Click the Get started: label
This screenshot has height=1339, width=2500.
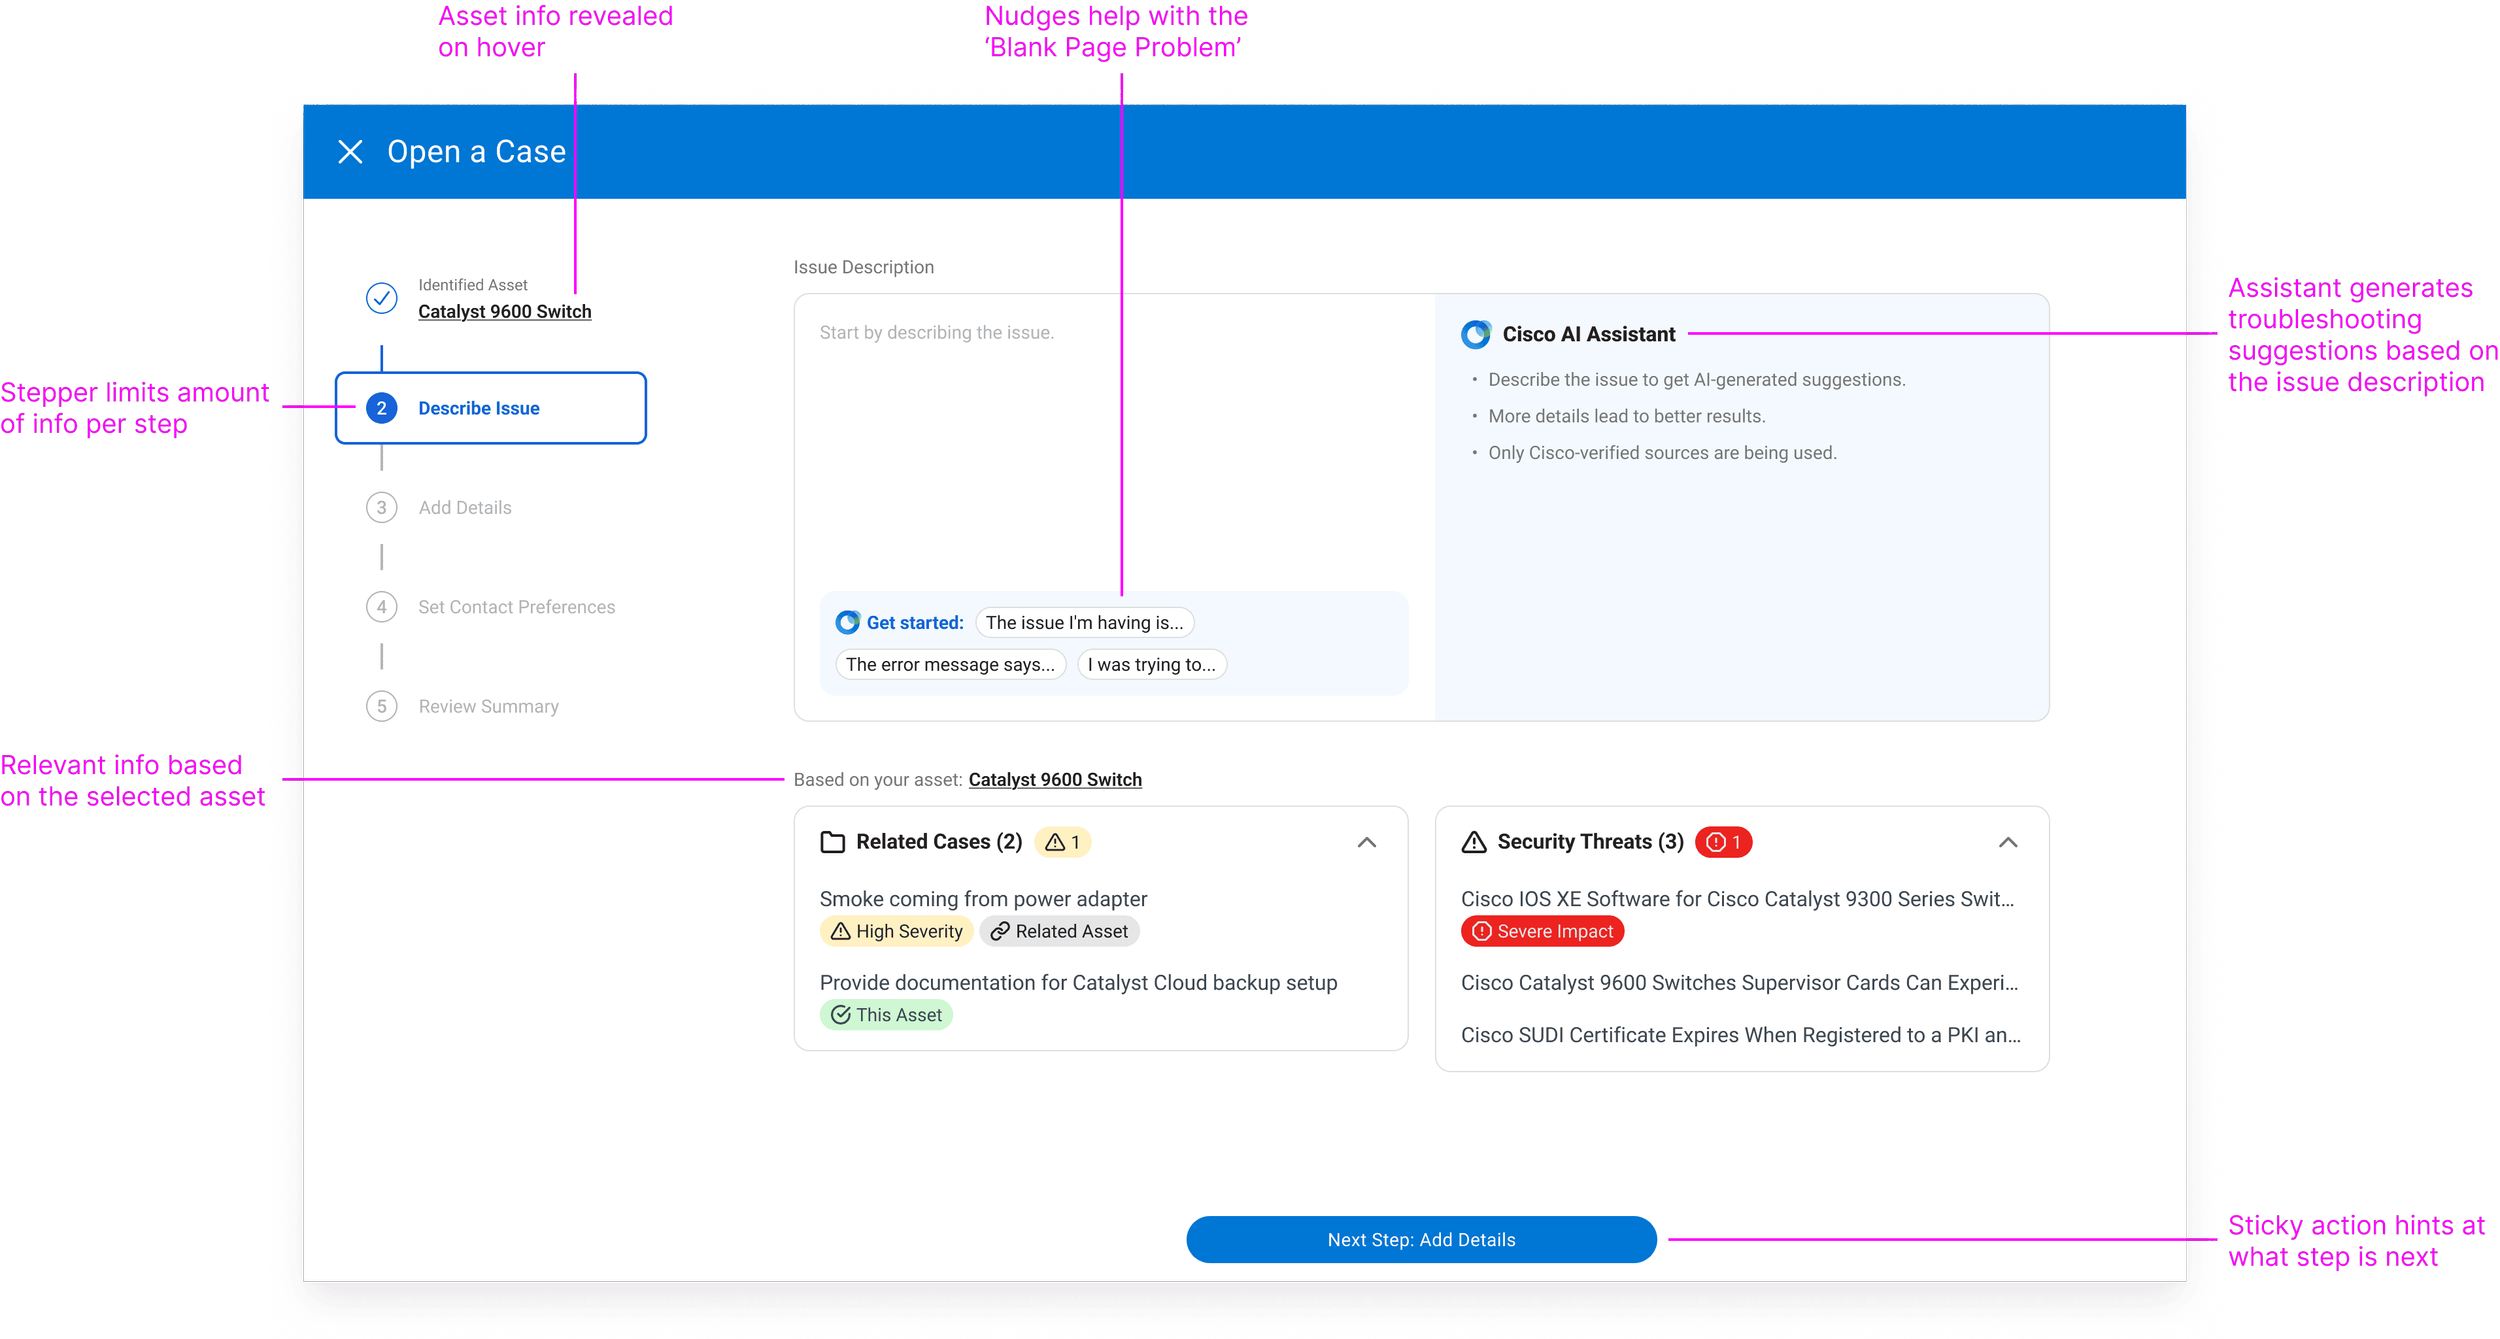coord(914,622)
